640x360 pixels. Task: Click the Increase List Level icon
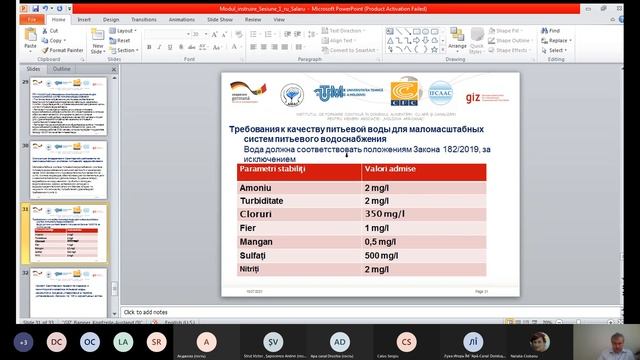tap(298, 34)
